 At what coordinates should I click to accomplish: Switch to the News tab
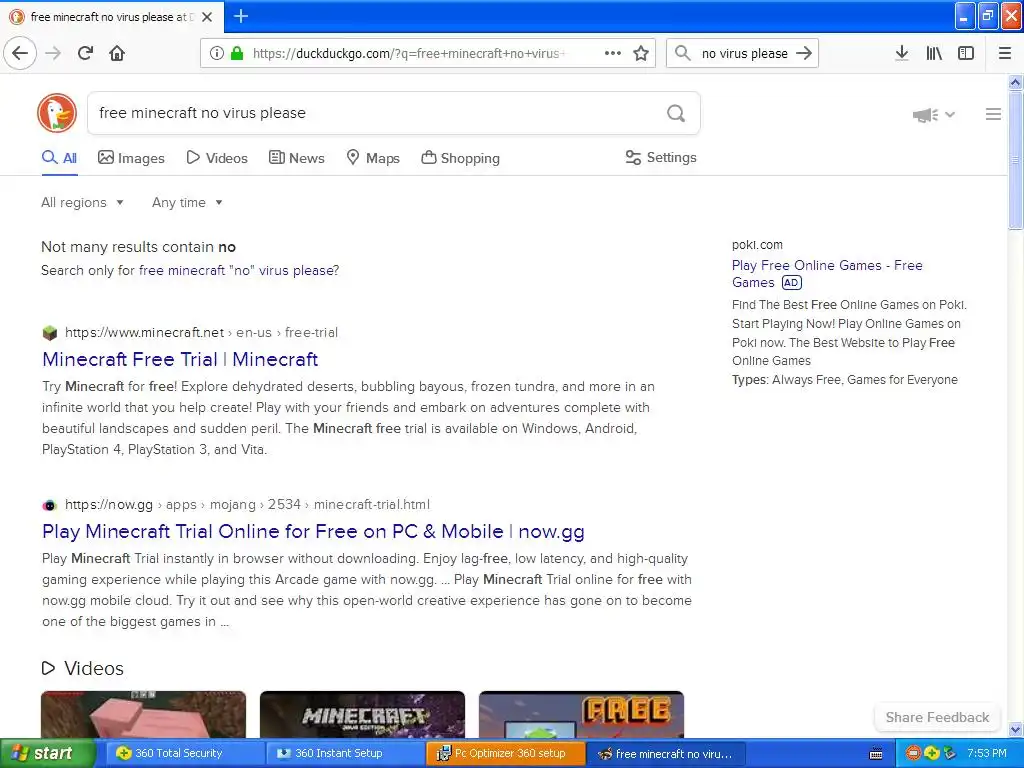click(296, 158)
